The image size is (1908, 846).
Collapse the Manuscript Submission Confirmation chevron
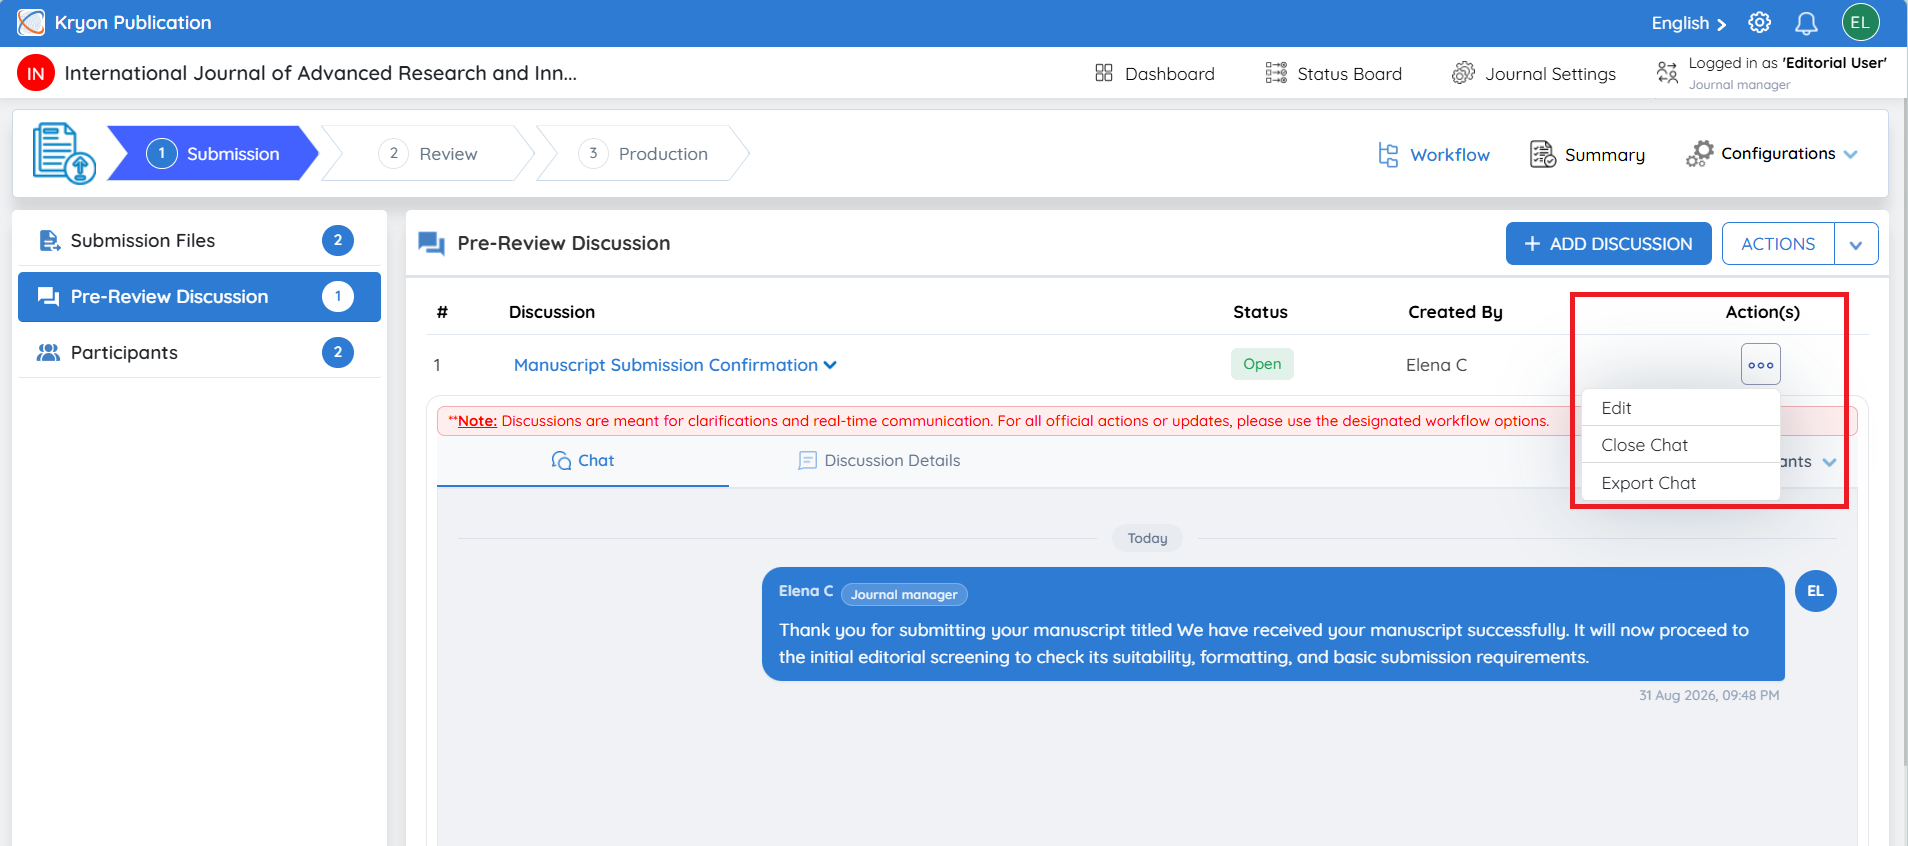[830, 365]
